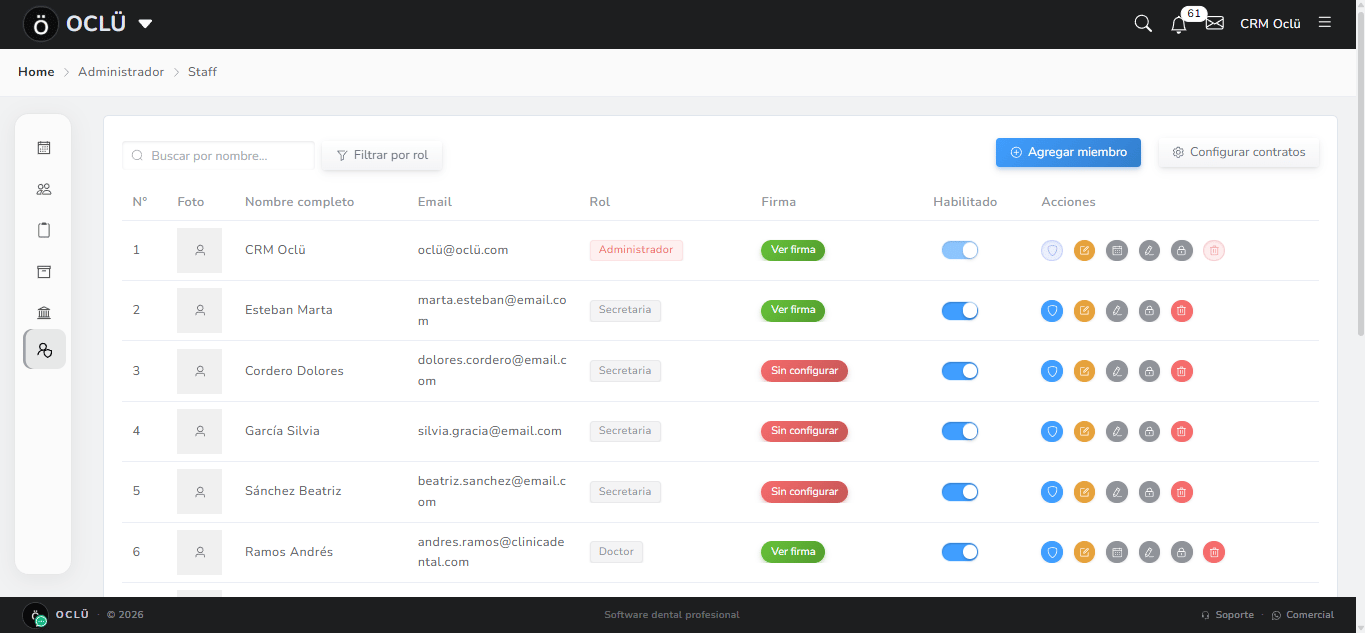
Task: Toggle Habilitado switch for CRM Oclü
Action: (x=960, y=250)
